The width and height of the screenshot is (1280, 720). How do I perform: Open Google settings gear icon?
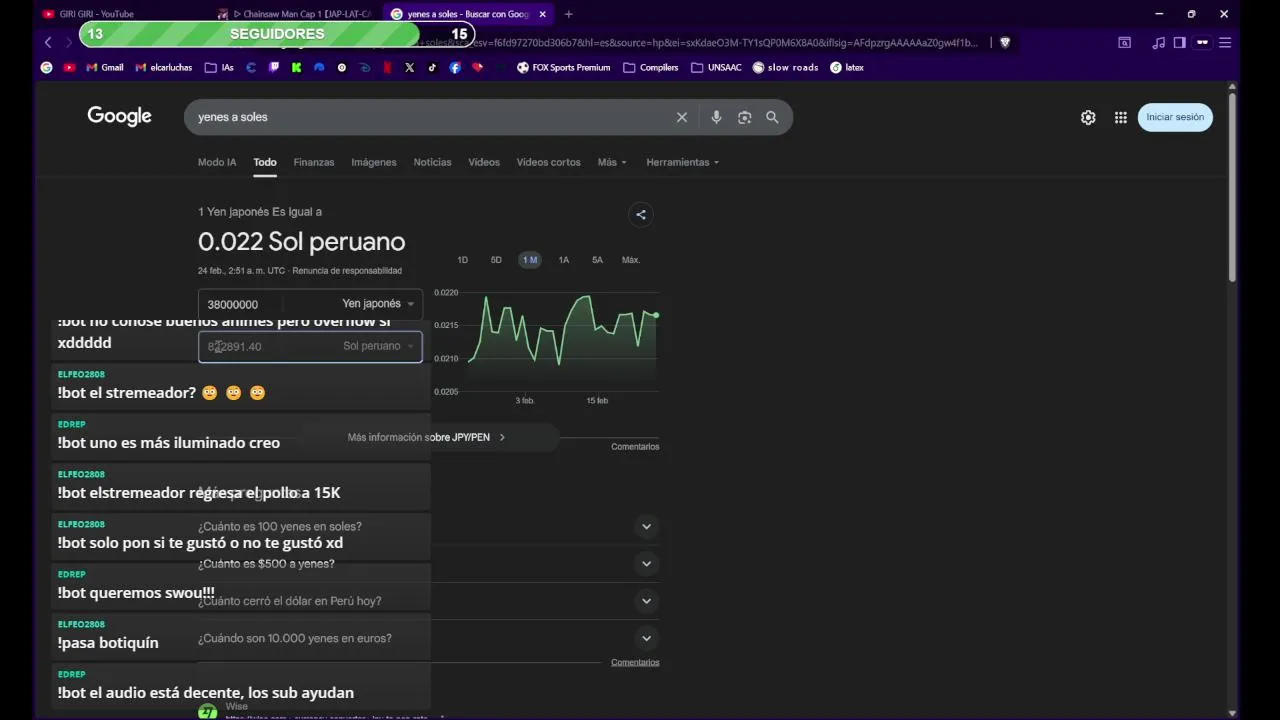(x=1088, y=117)
